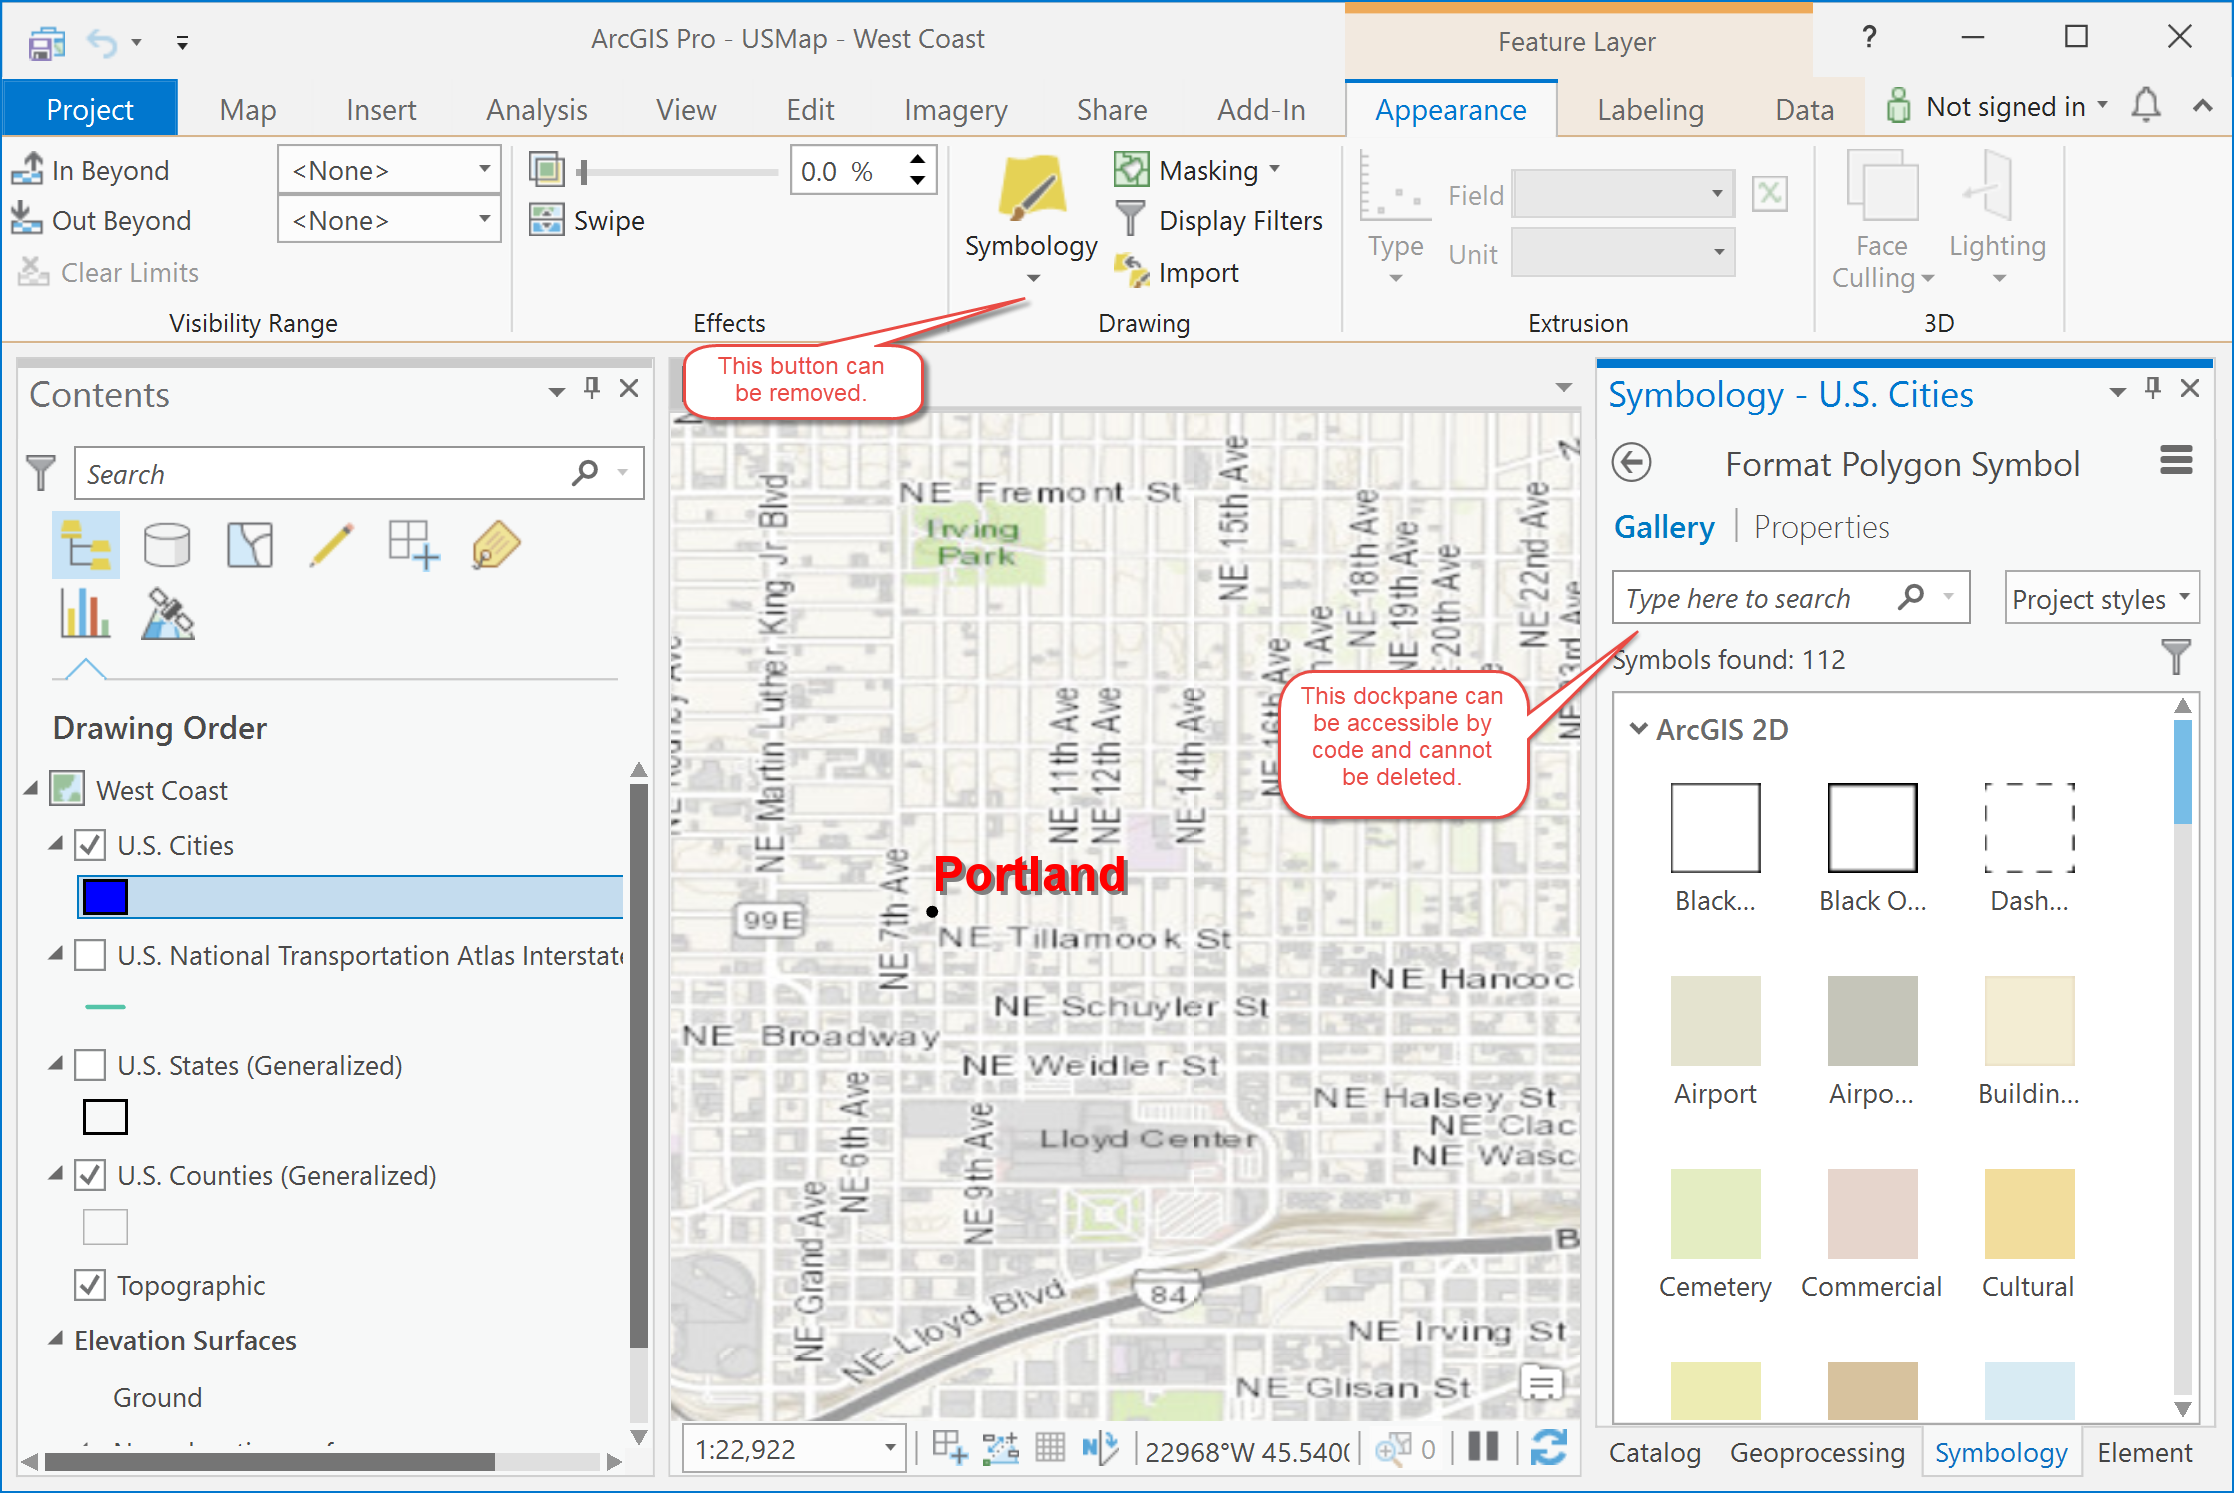
Task: Toggle the U.S. Cities layer checkbox
Action: tap(90, 845)
